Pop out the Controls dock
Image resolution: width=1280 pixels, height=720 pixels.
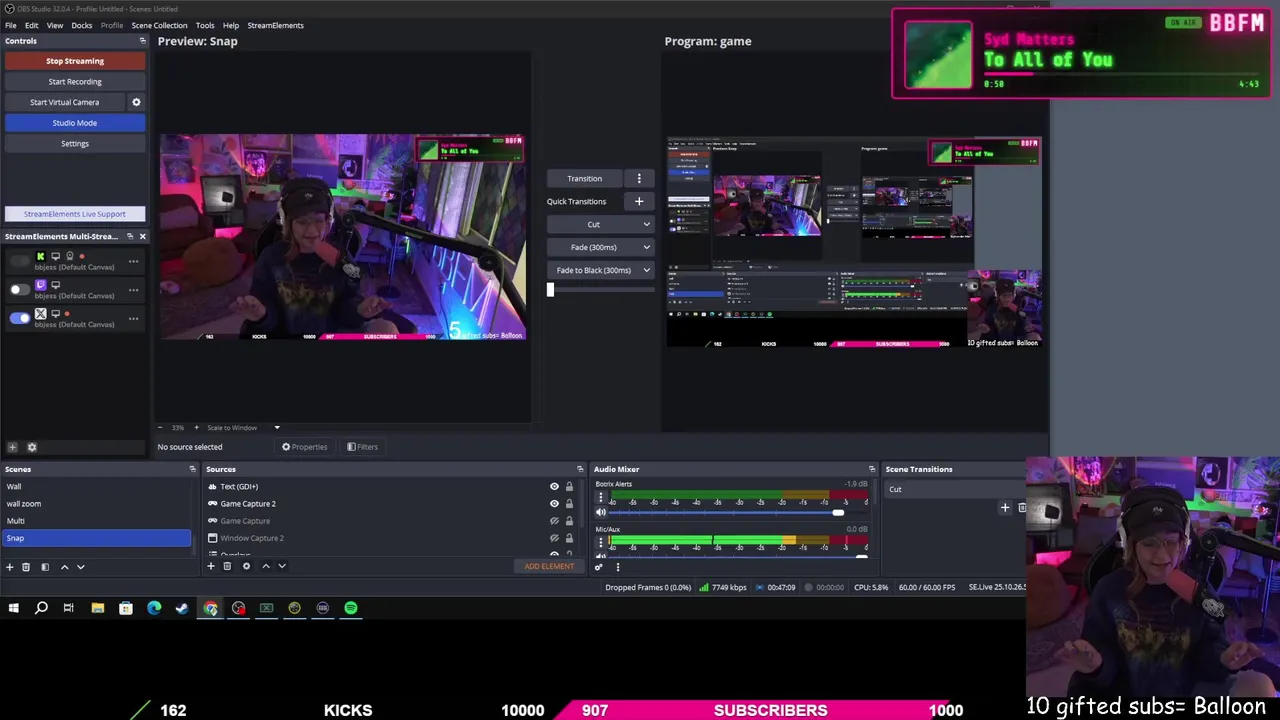click(x=142, y=41)
